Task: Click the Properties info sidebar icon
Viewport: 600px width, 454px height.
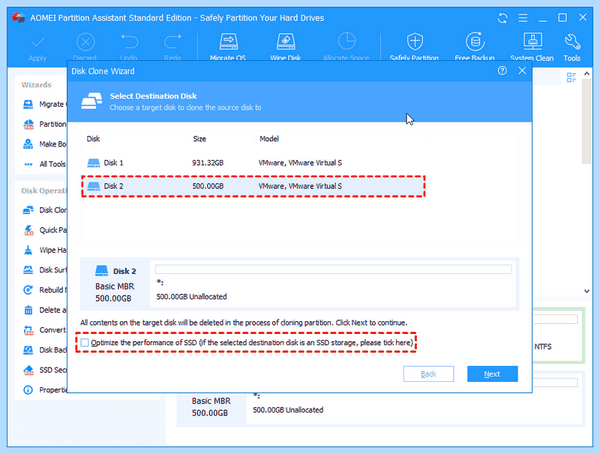Action: point(28,390)
